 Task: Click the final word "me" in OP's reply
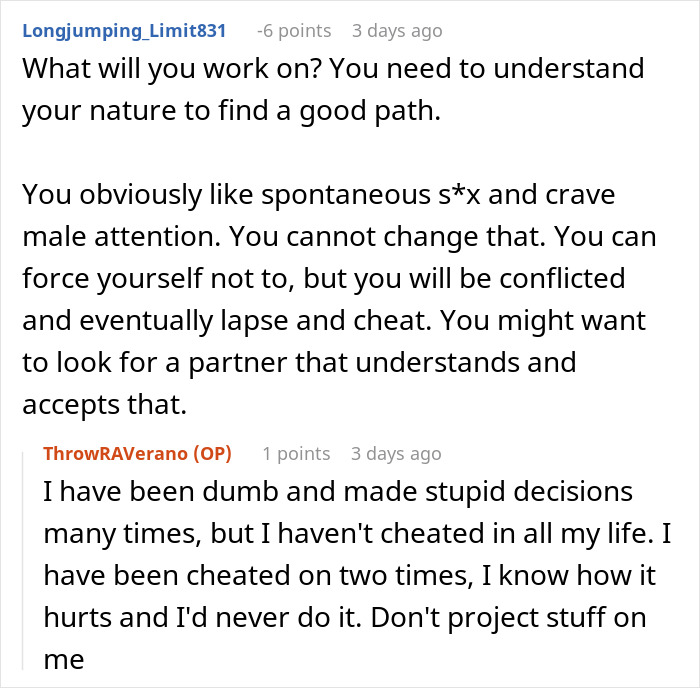(64, 660)
